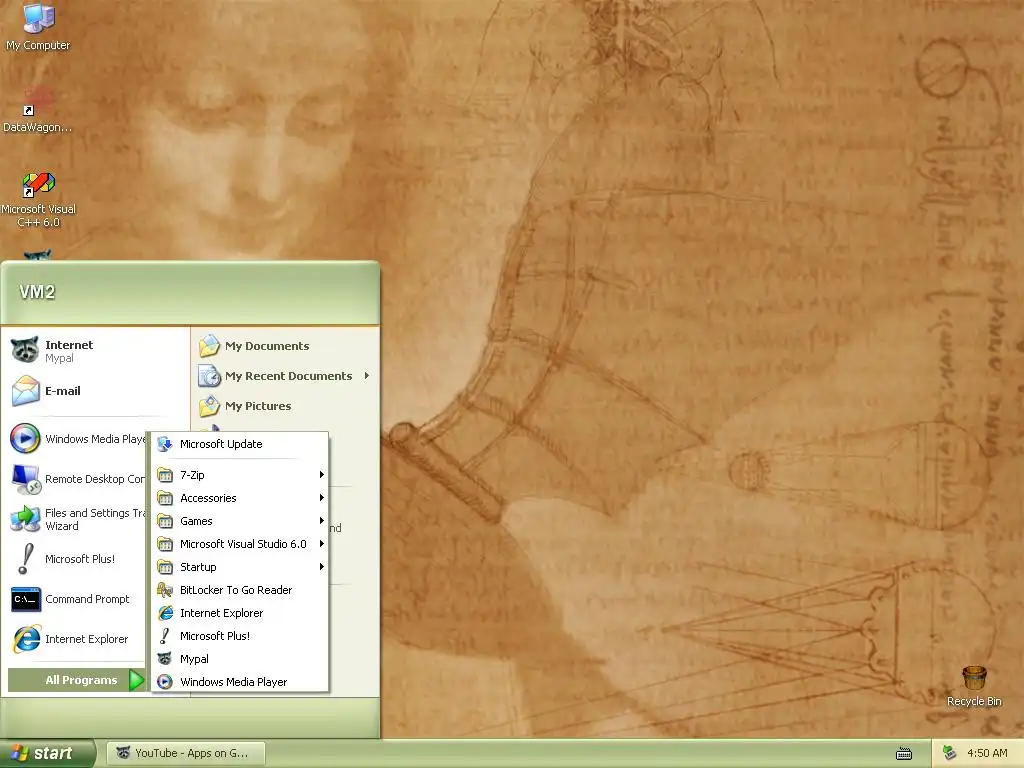Open the Microsoft Visual Studio 6.0 entry
The height and width of the screenshot is (768, 1024).
240,544
